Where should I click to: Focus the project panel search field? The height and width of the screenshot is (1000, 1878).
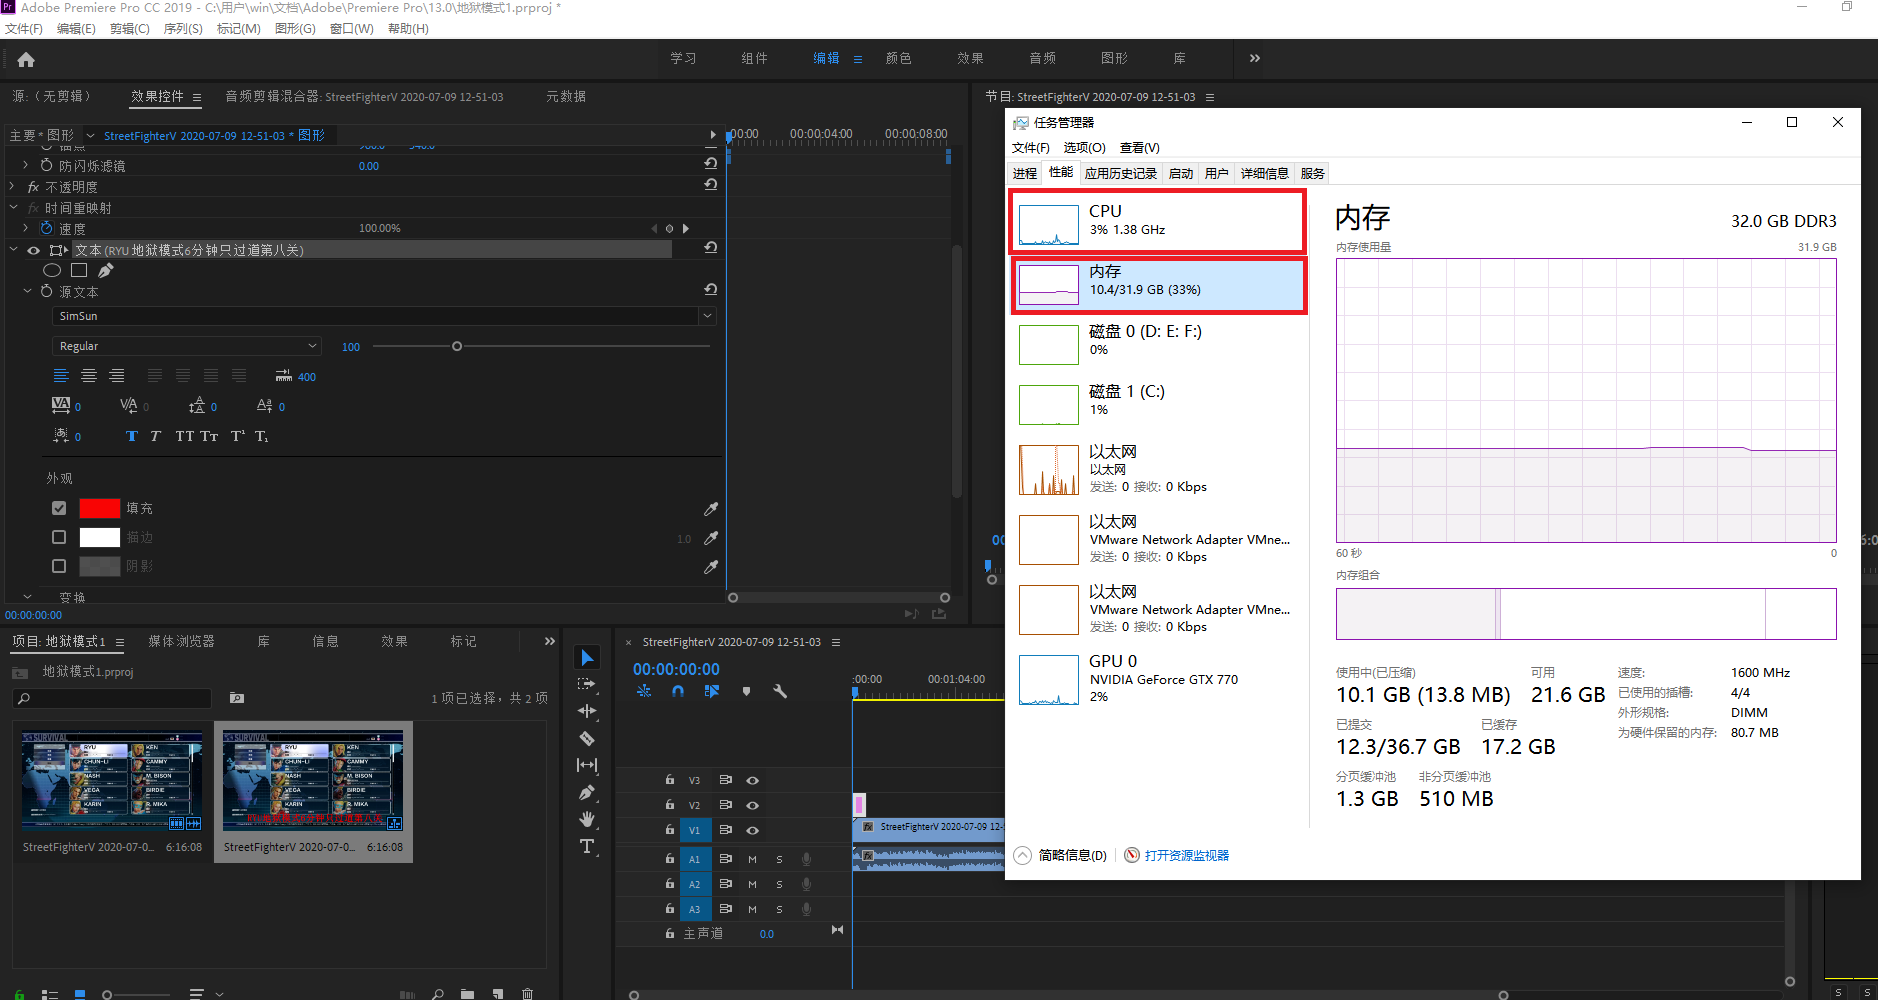click(x=113, y=698)
